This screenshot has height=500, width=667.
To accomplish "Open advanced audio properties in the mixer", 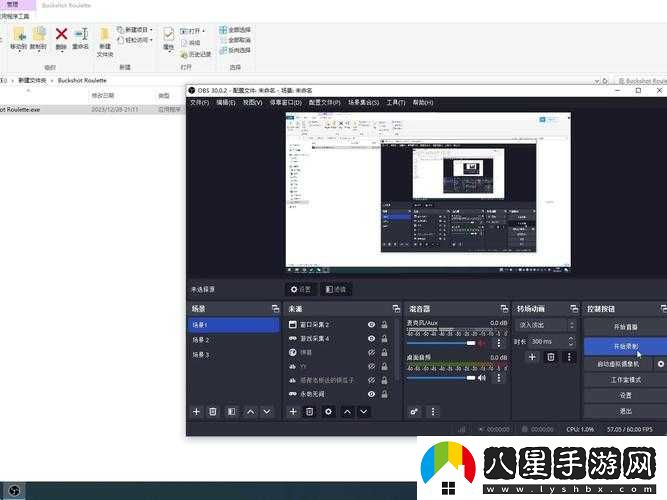I will pos(414,411).
